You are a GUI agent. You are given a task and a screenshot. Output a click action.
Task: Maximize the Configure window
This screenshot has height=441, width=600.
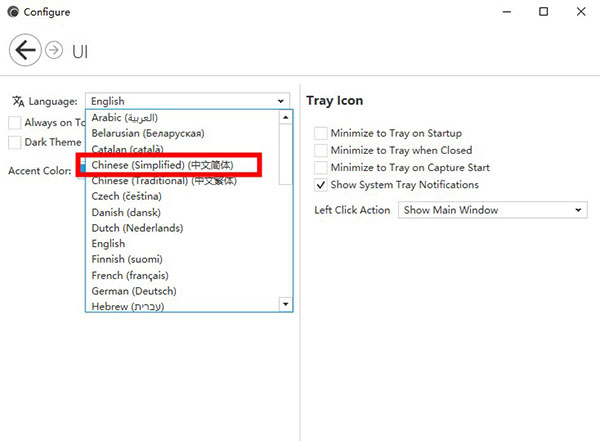(x=543, y=12)
